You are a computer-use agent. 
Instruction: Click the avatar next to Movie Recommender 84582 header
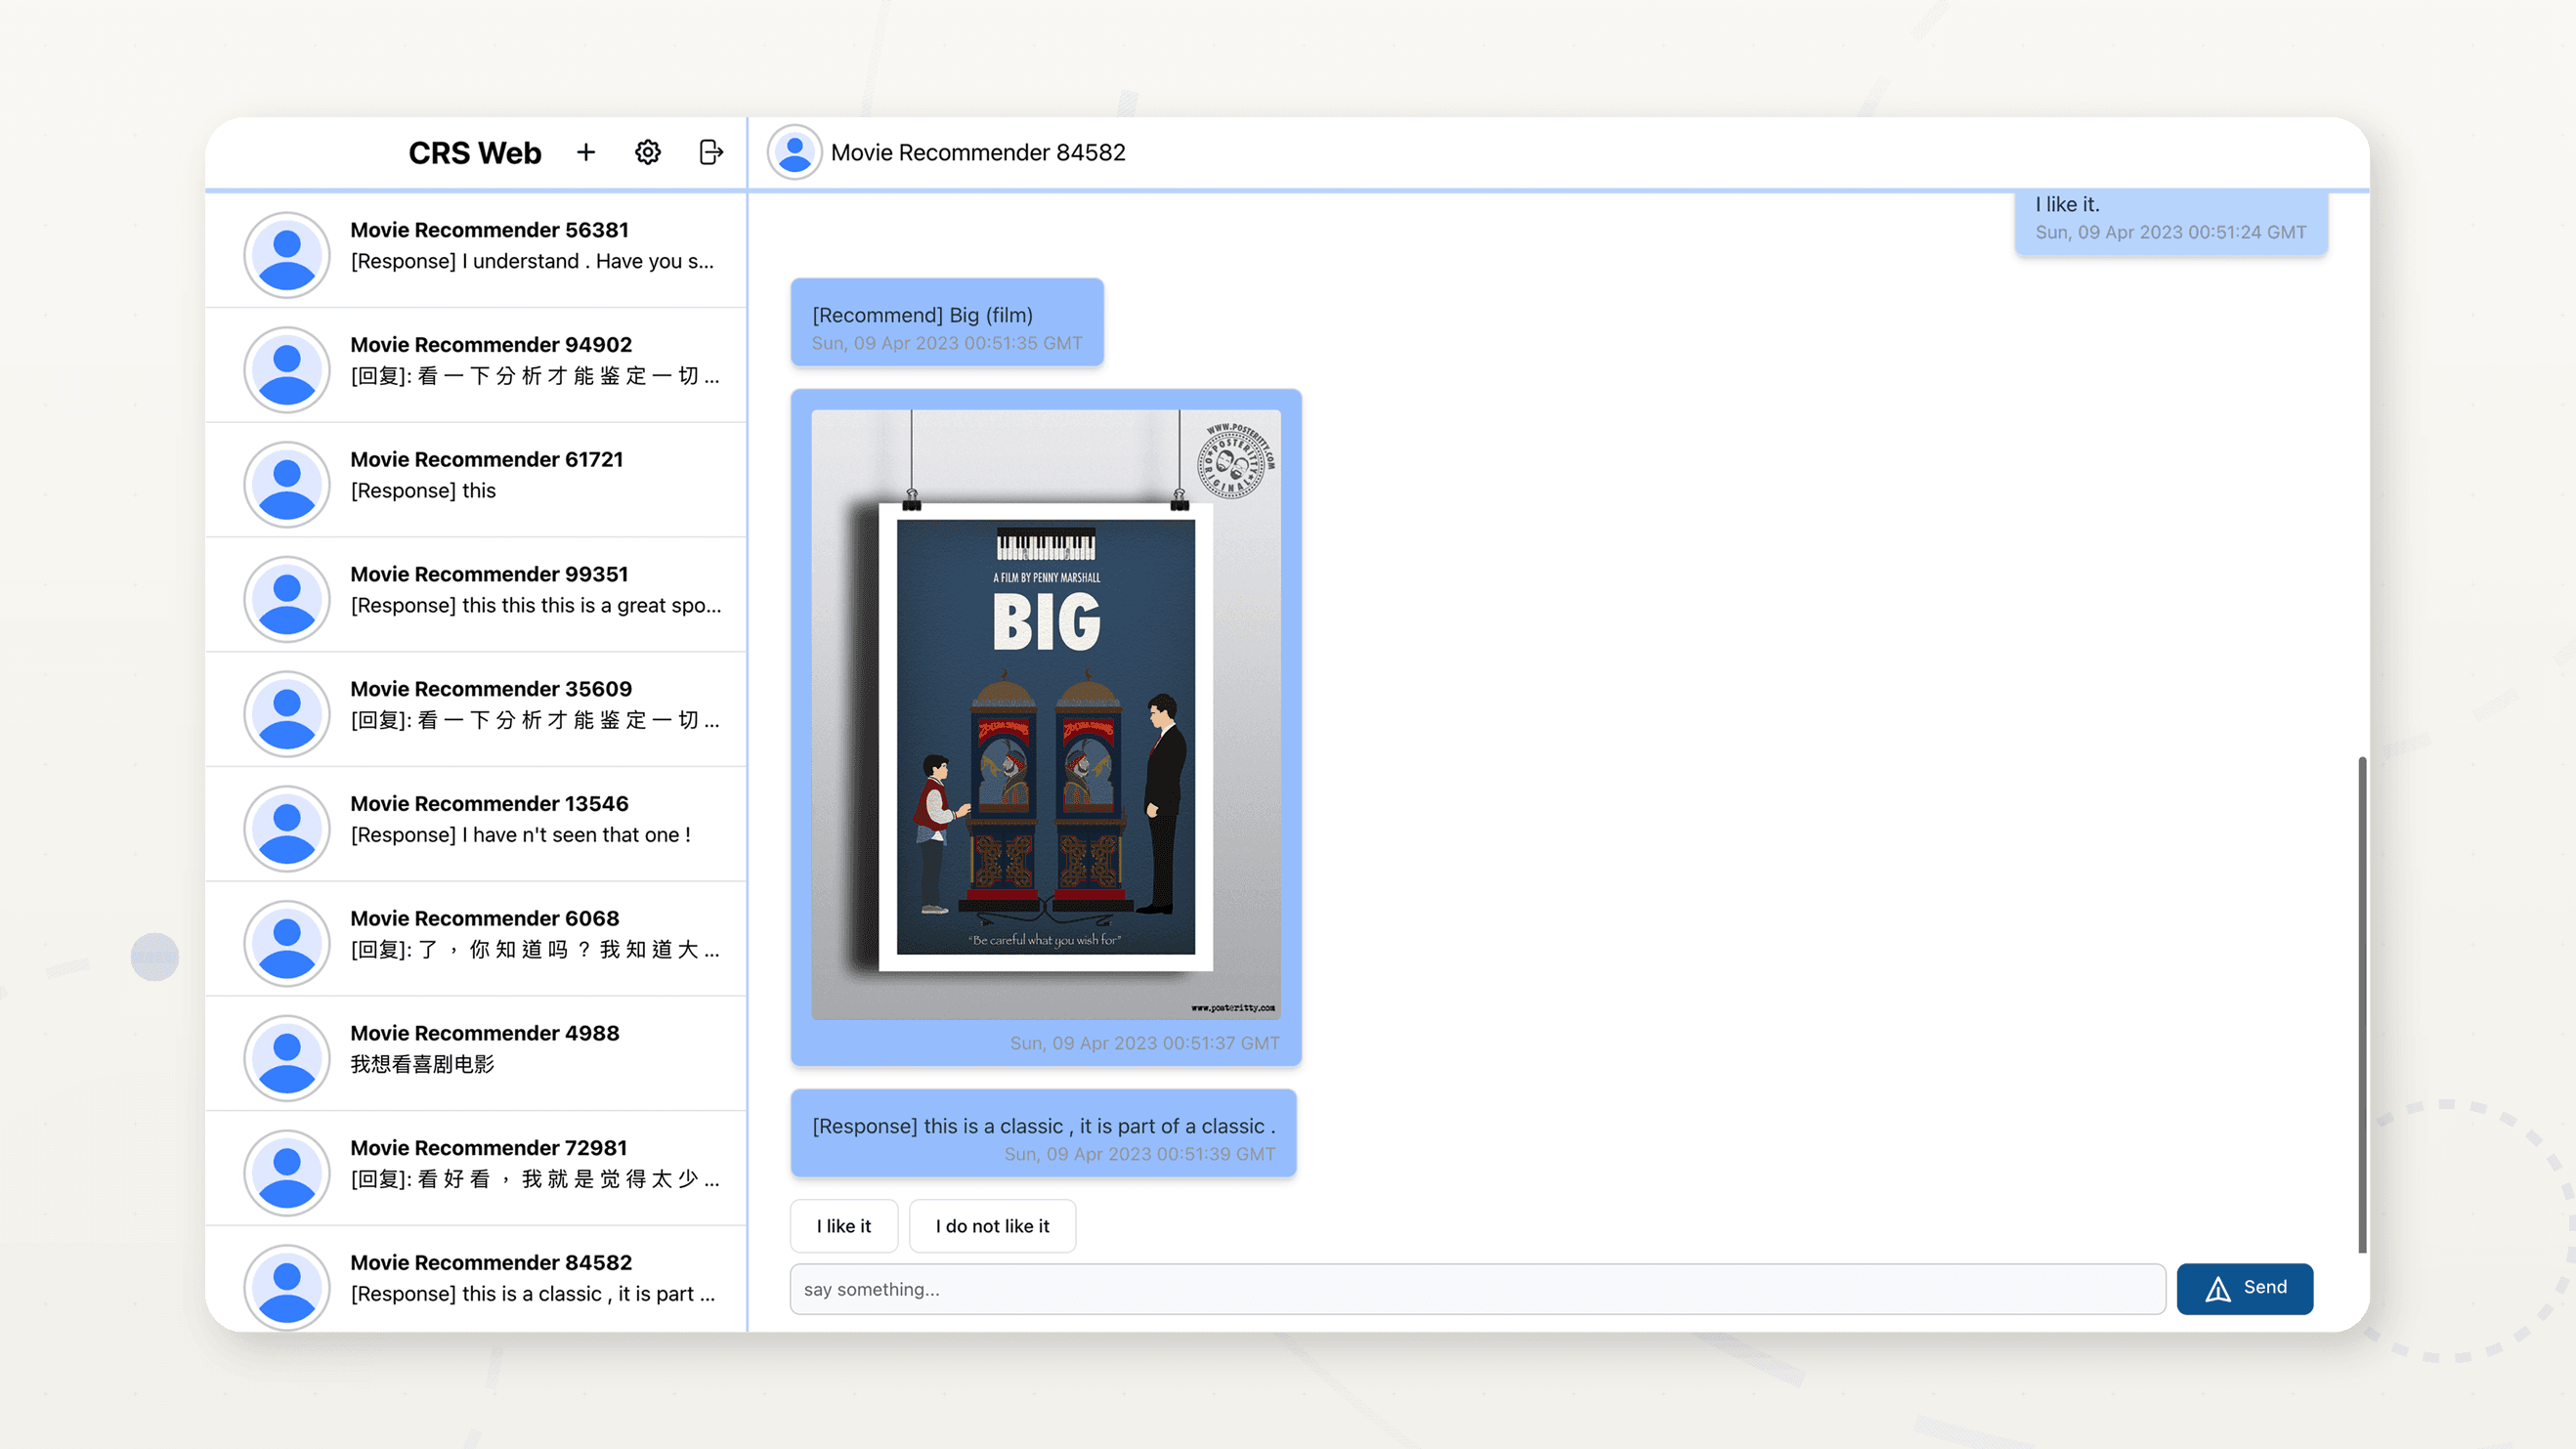pyautogui.click(x=794, y=152)
